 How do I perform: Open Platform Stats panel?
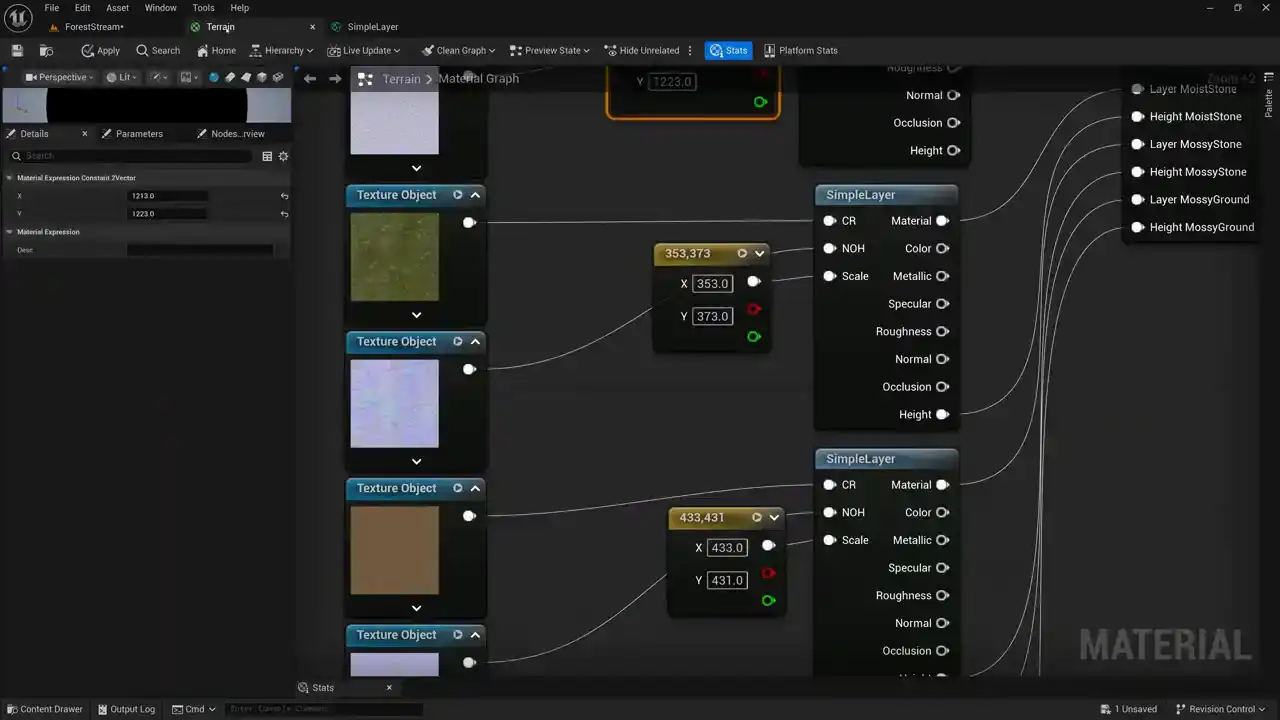pyautogui.click(x=800, y=50)
